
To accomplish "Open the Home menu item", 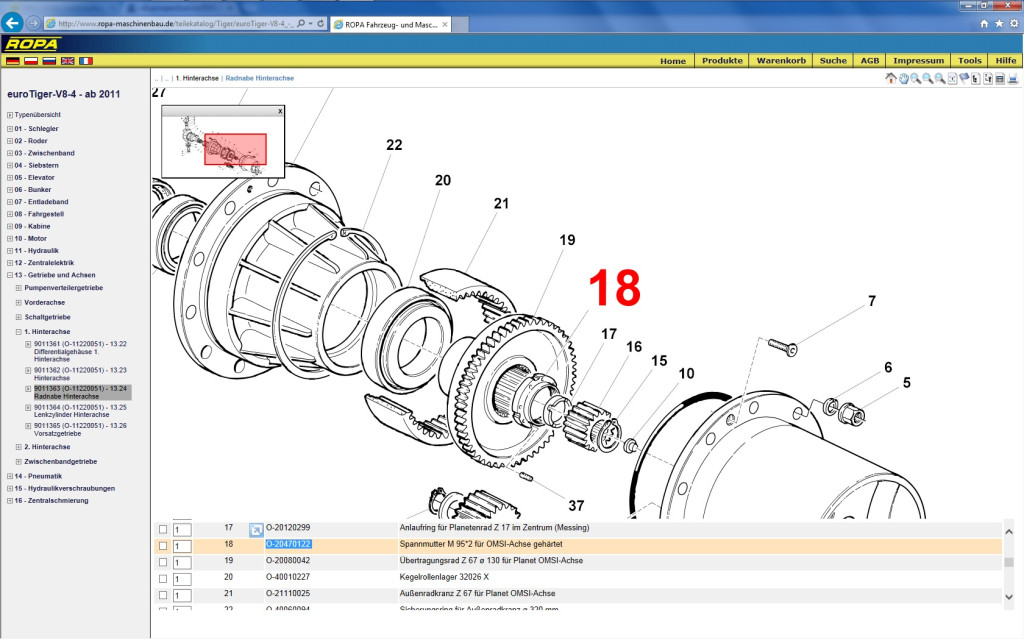I will 673,61.
